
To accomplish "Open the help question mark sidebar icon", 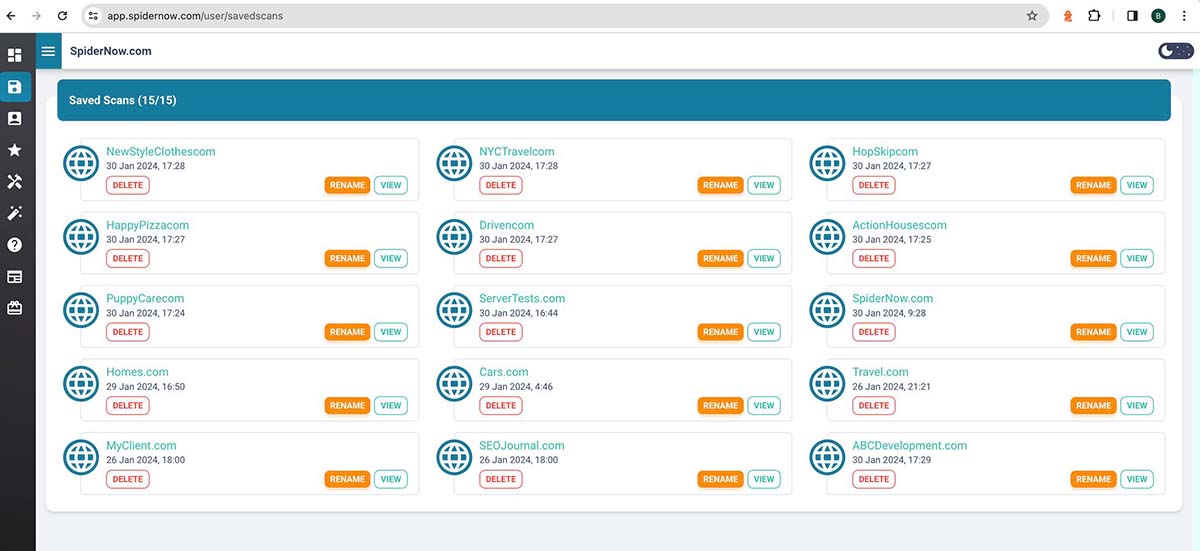I will pyautogui.click(x=14, y=245).
